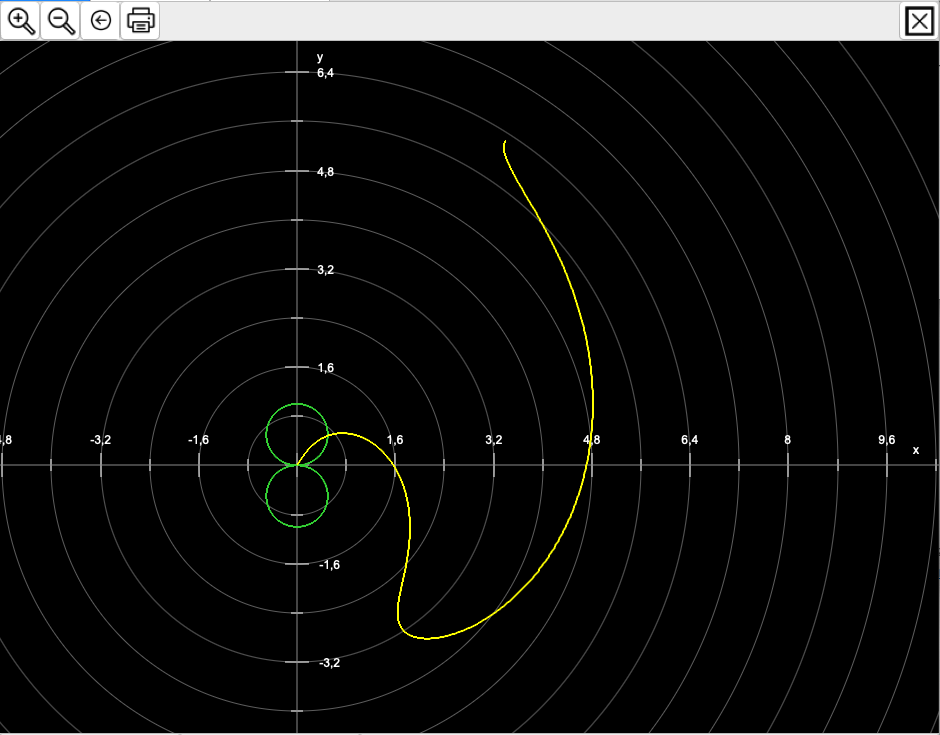Print the graph using the printer icon
Image resolution: width=940 pixels, height=735 pixels.
(x=141, y=20)
